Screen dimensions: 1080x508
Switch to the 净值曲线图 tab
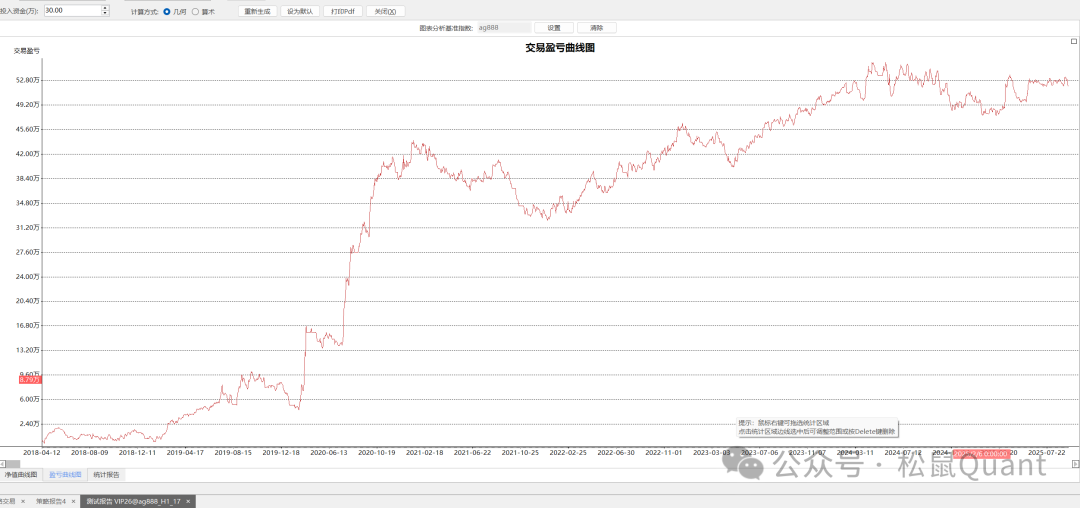coord(21,474)
